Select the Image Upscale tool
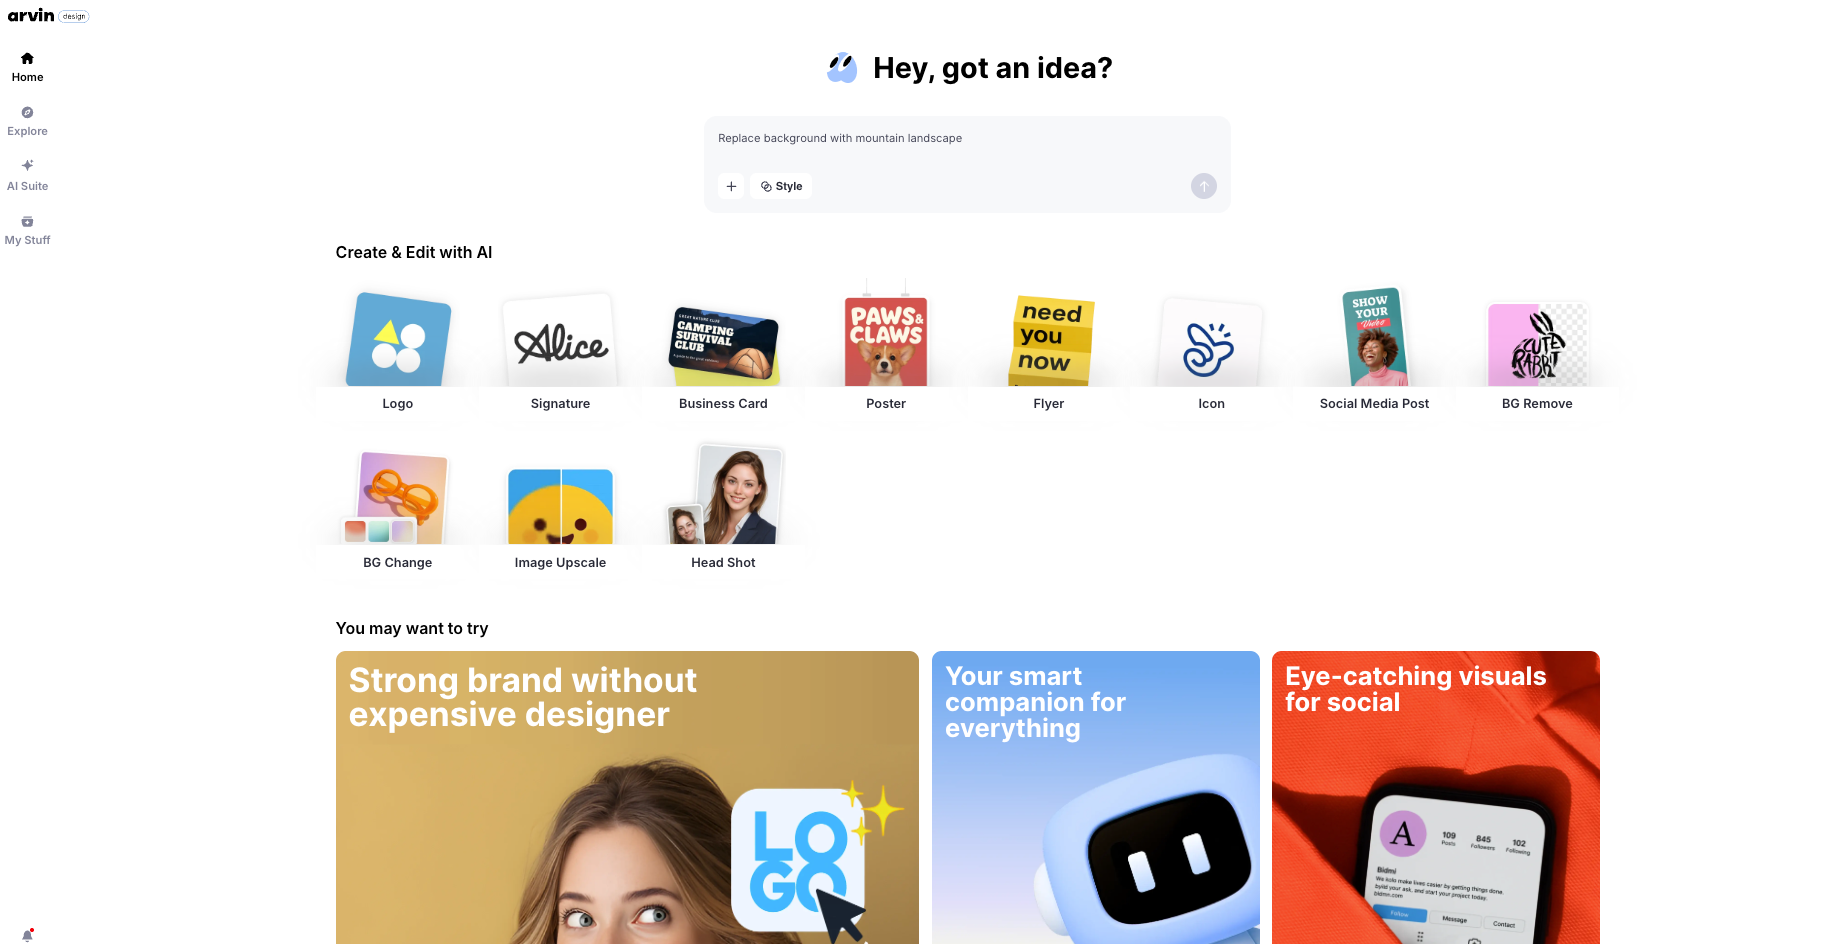 (560, 510)
